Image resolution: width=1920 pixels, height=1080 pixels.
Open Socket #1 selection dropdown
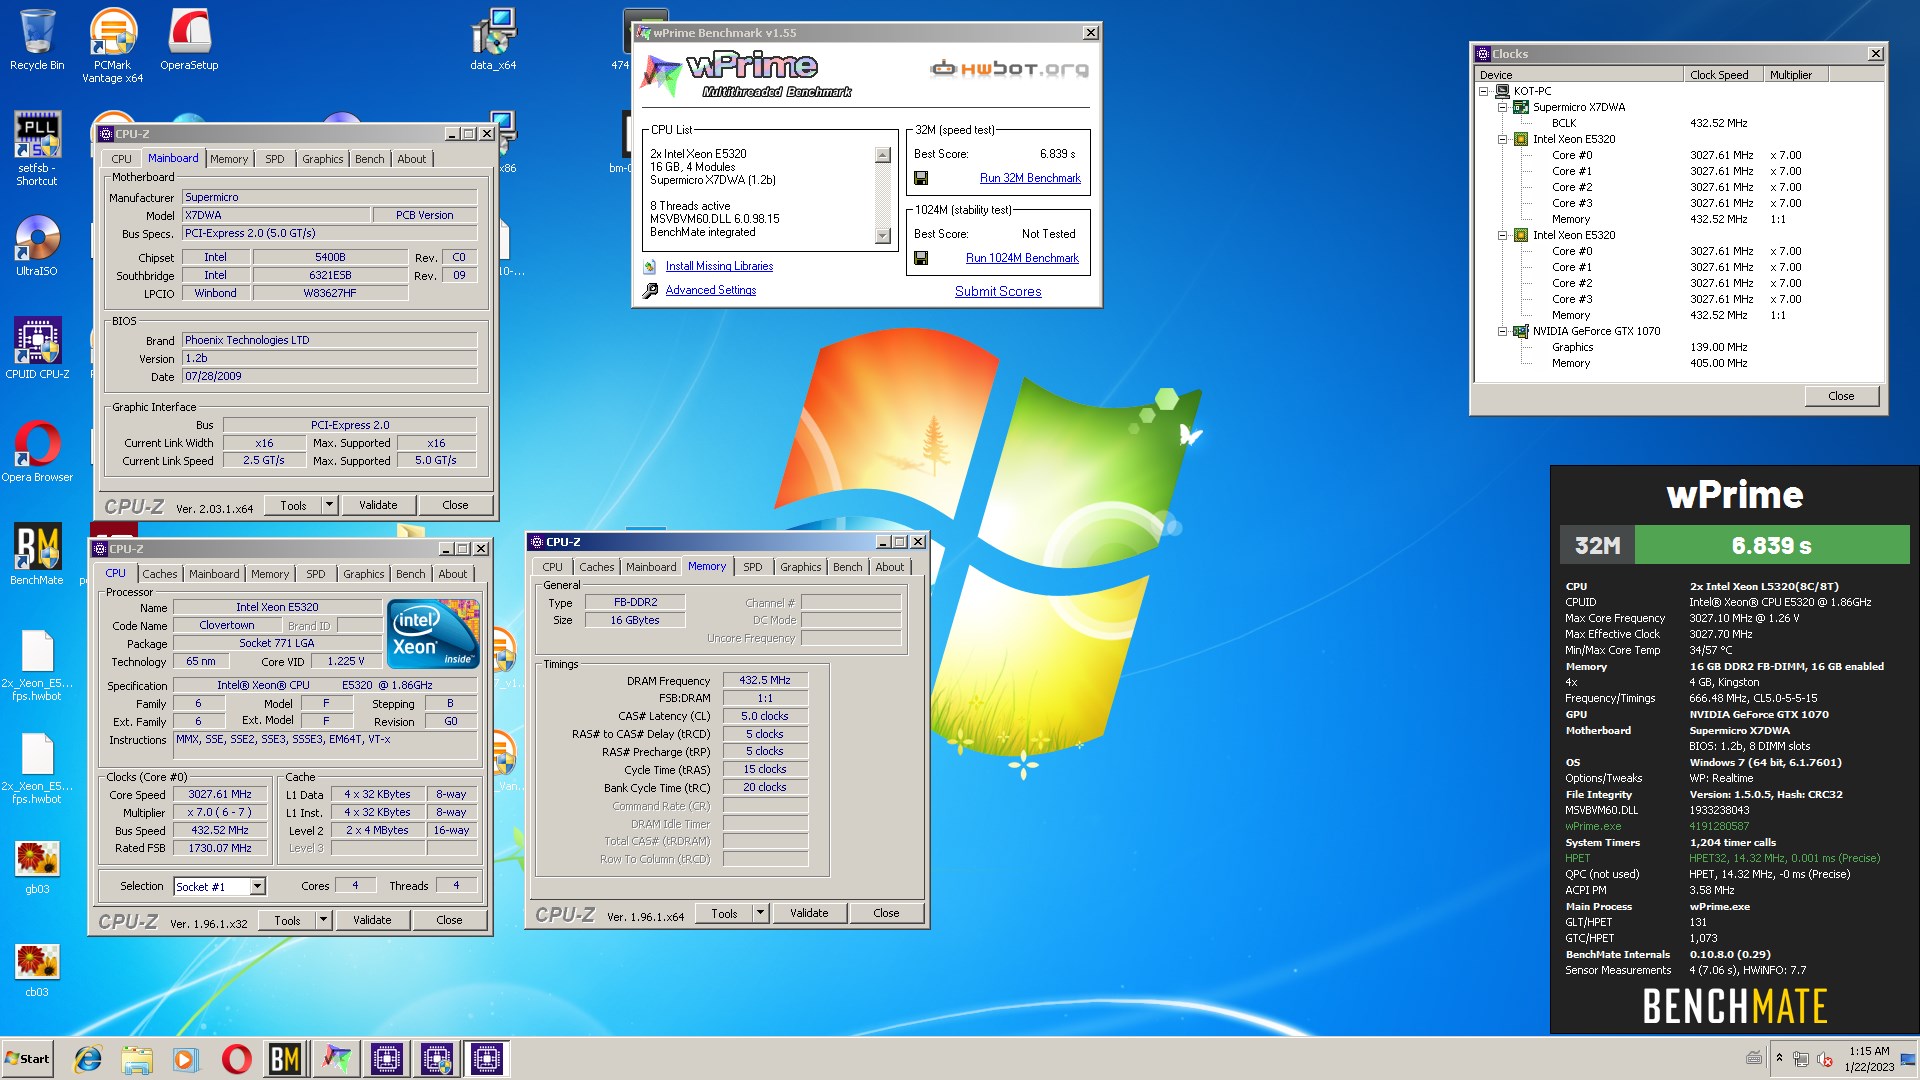click(257, 886)
